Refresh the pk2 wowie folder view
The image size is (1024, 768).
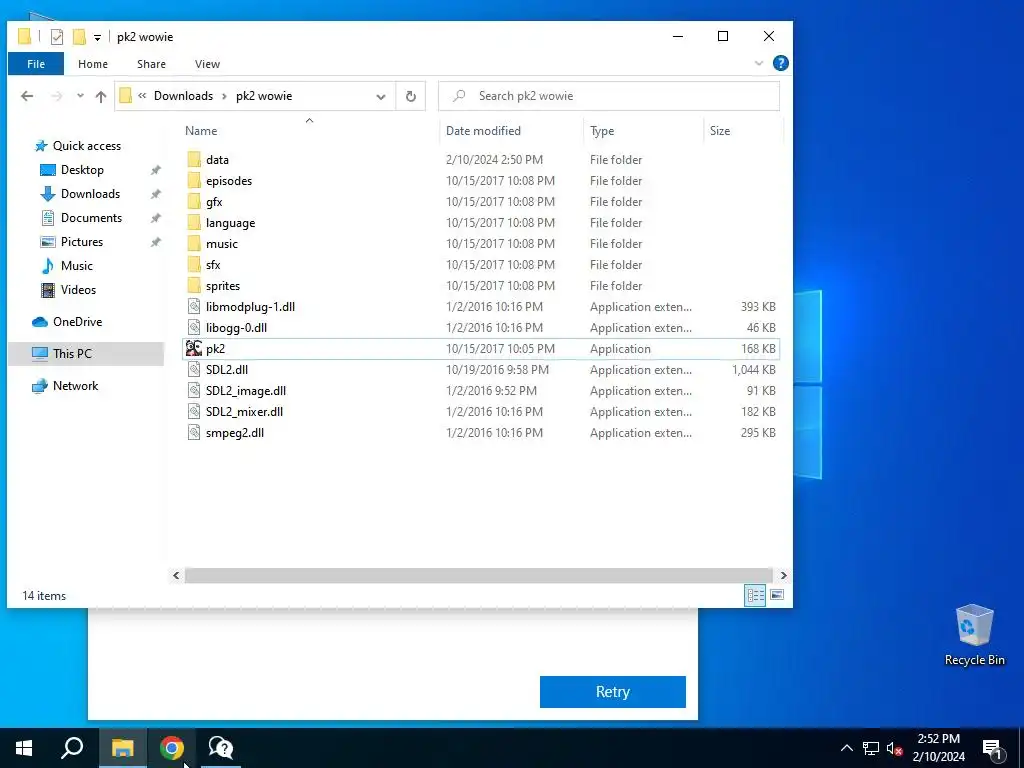411,96
